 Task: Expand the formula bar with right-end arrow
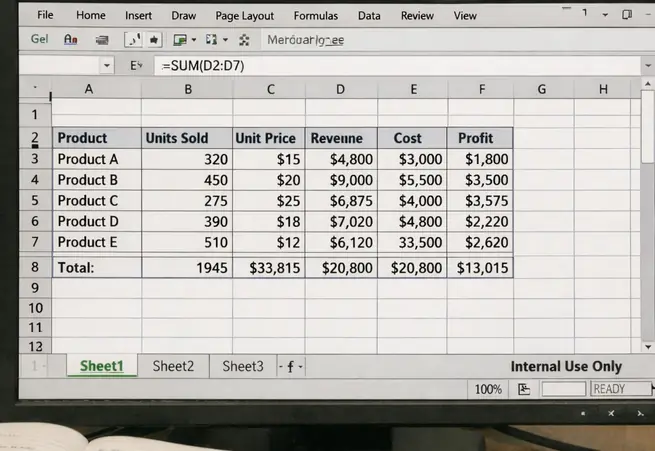(x=647, y=66)
